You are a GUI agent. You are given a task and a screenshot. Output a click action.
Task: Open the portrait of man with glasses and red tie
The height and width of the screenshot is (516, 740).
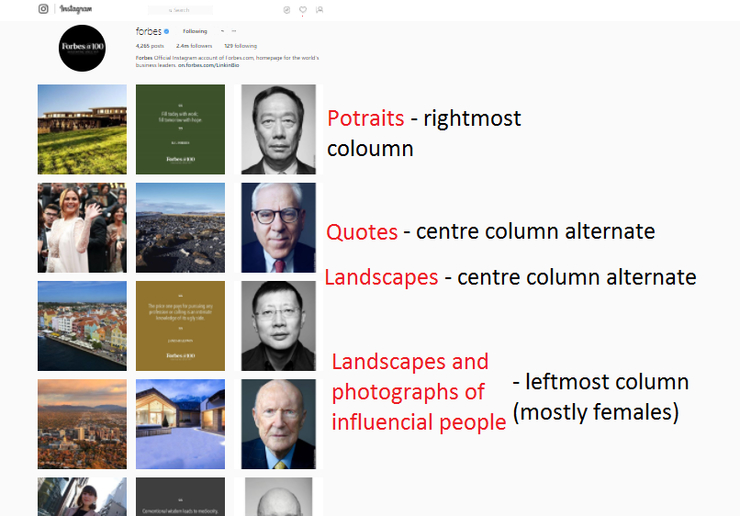click(278, 228)
